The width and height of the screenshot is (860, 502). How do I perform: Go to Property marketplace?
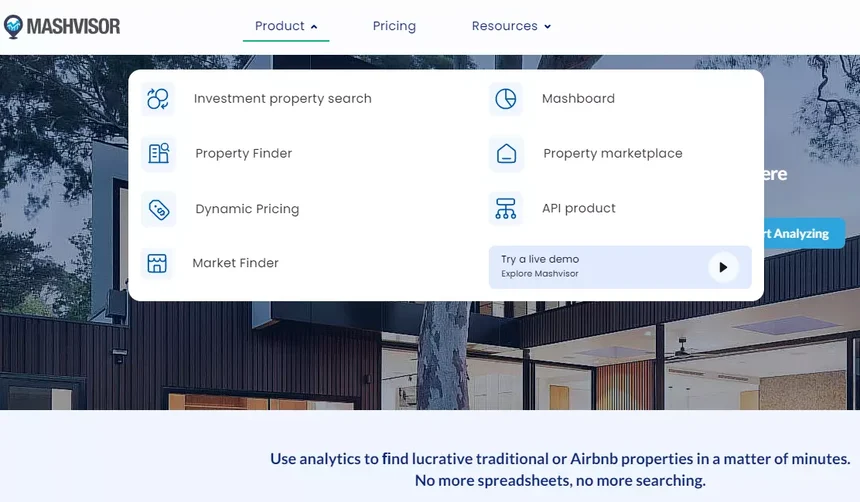(x=613, y=154)
